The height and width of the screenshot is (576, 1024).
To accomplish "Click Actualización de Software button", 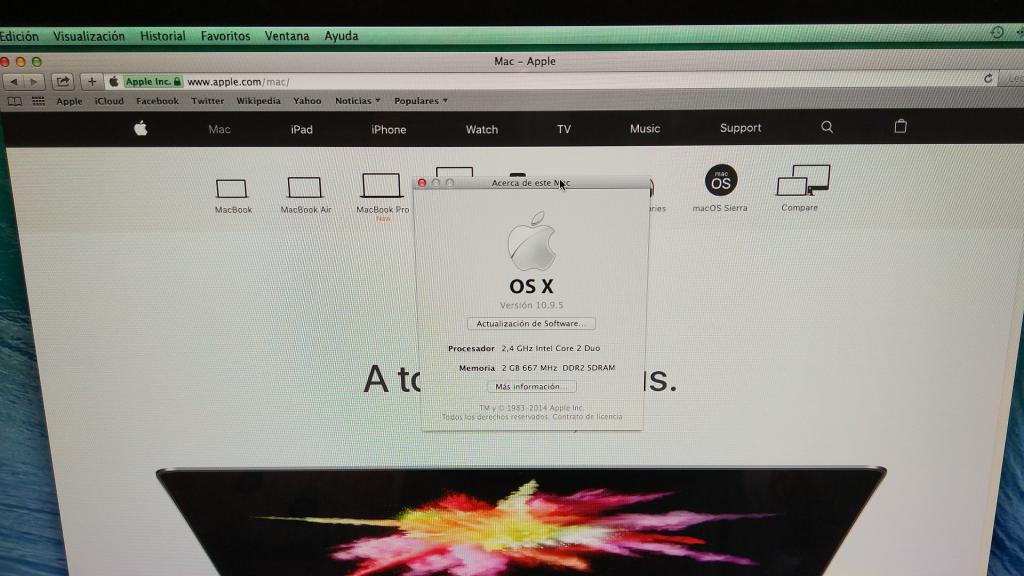I will (531, 323).
